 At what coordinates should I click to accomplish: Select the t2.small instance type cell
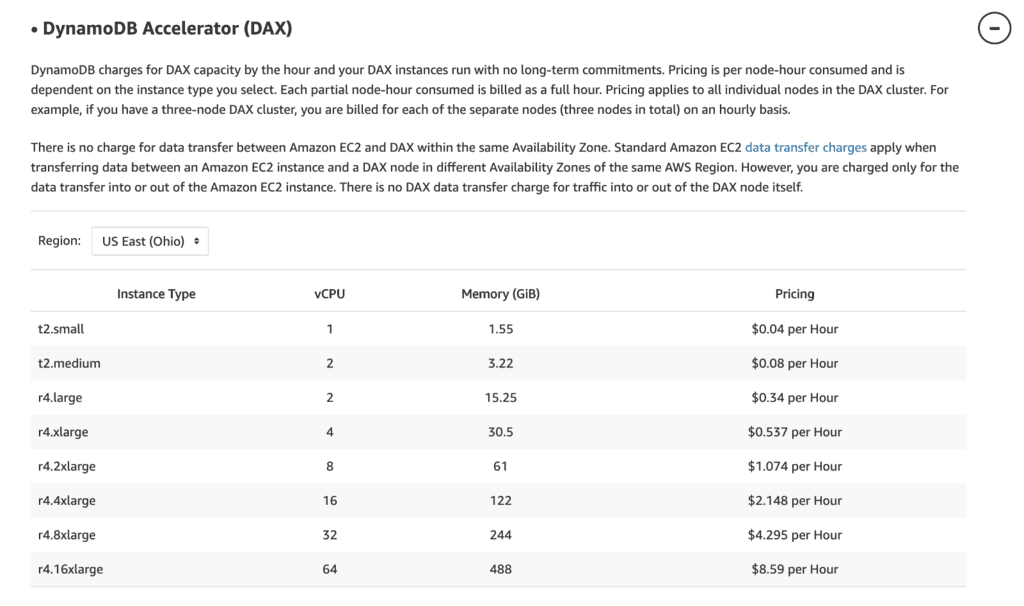61,329
